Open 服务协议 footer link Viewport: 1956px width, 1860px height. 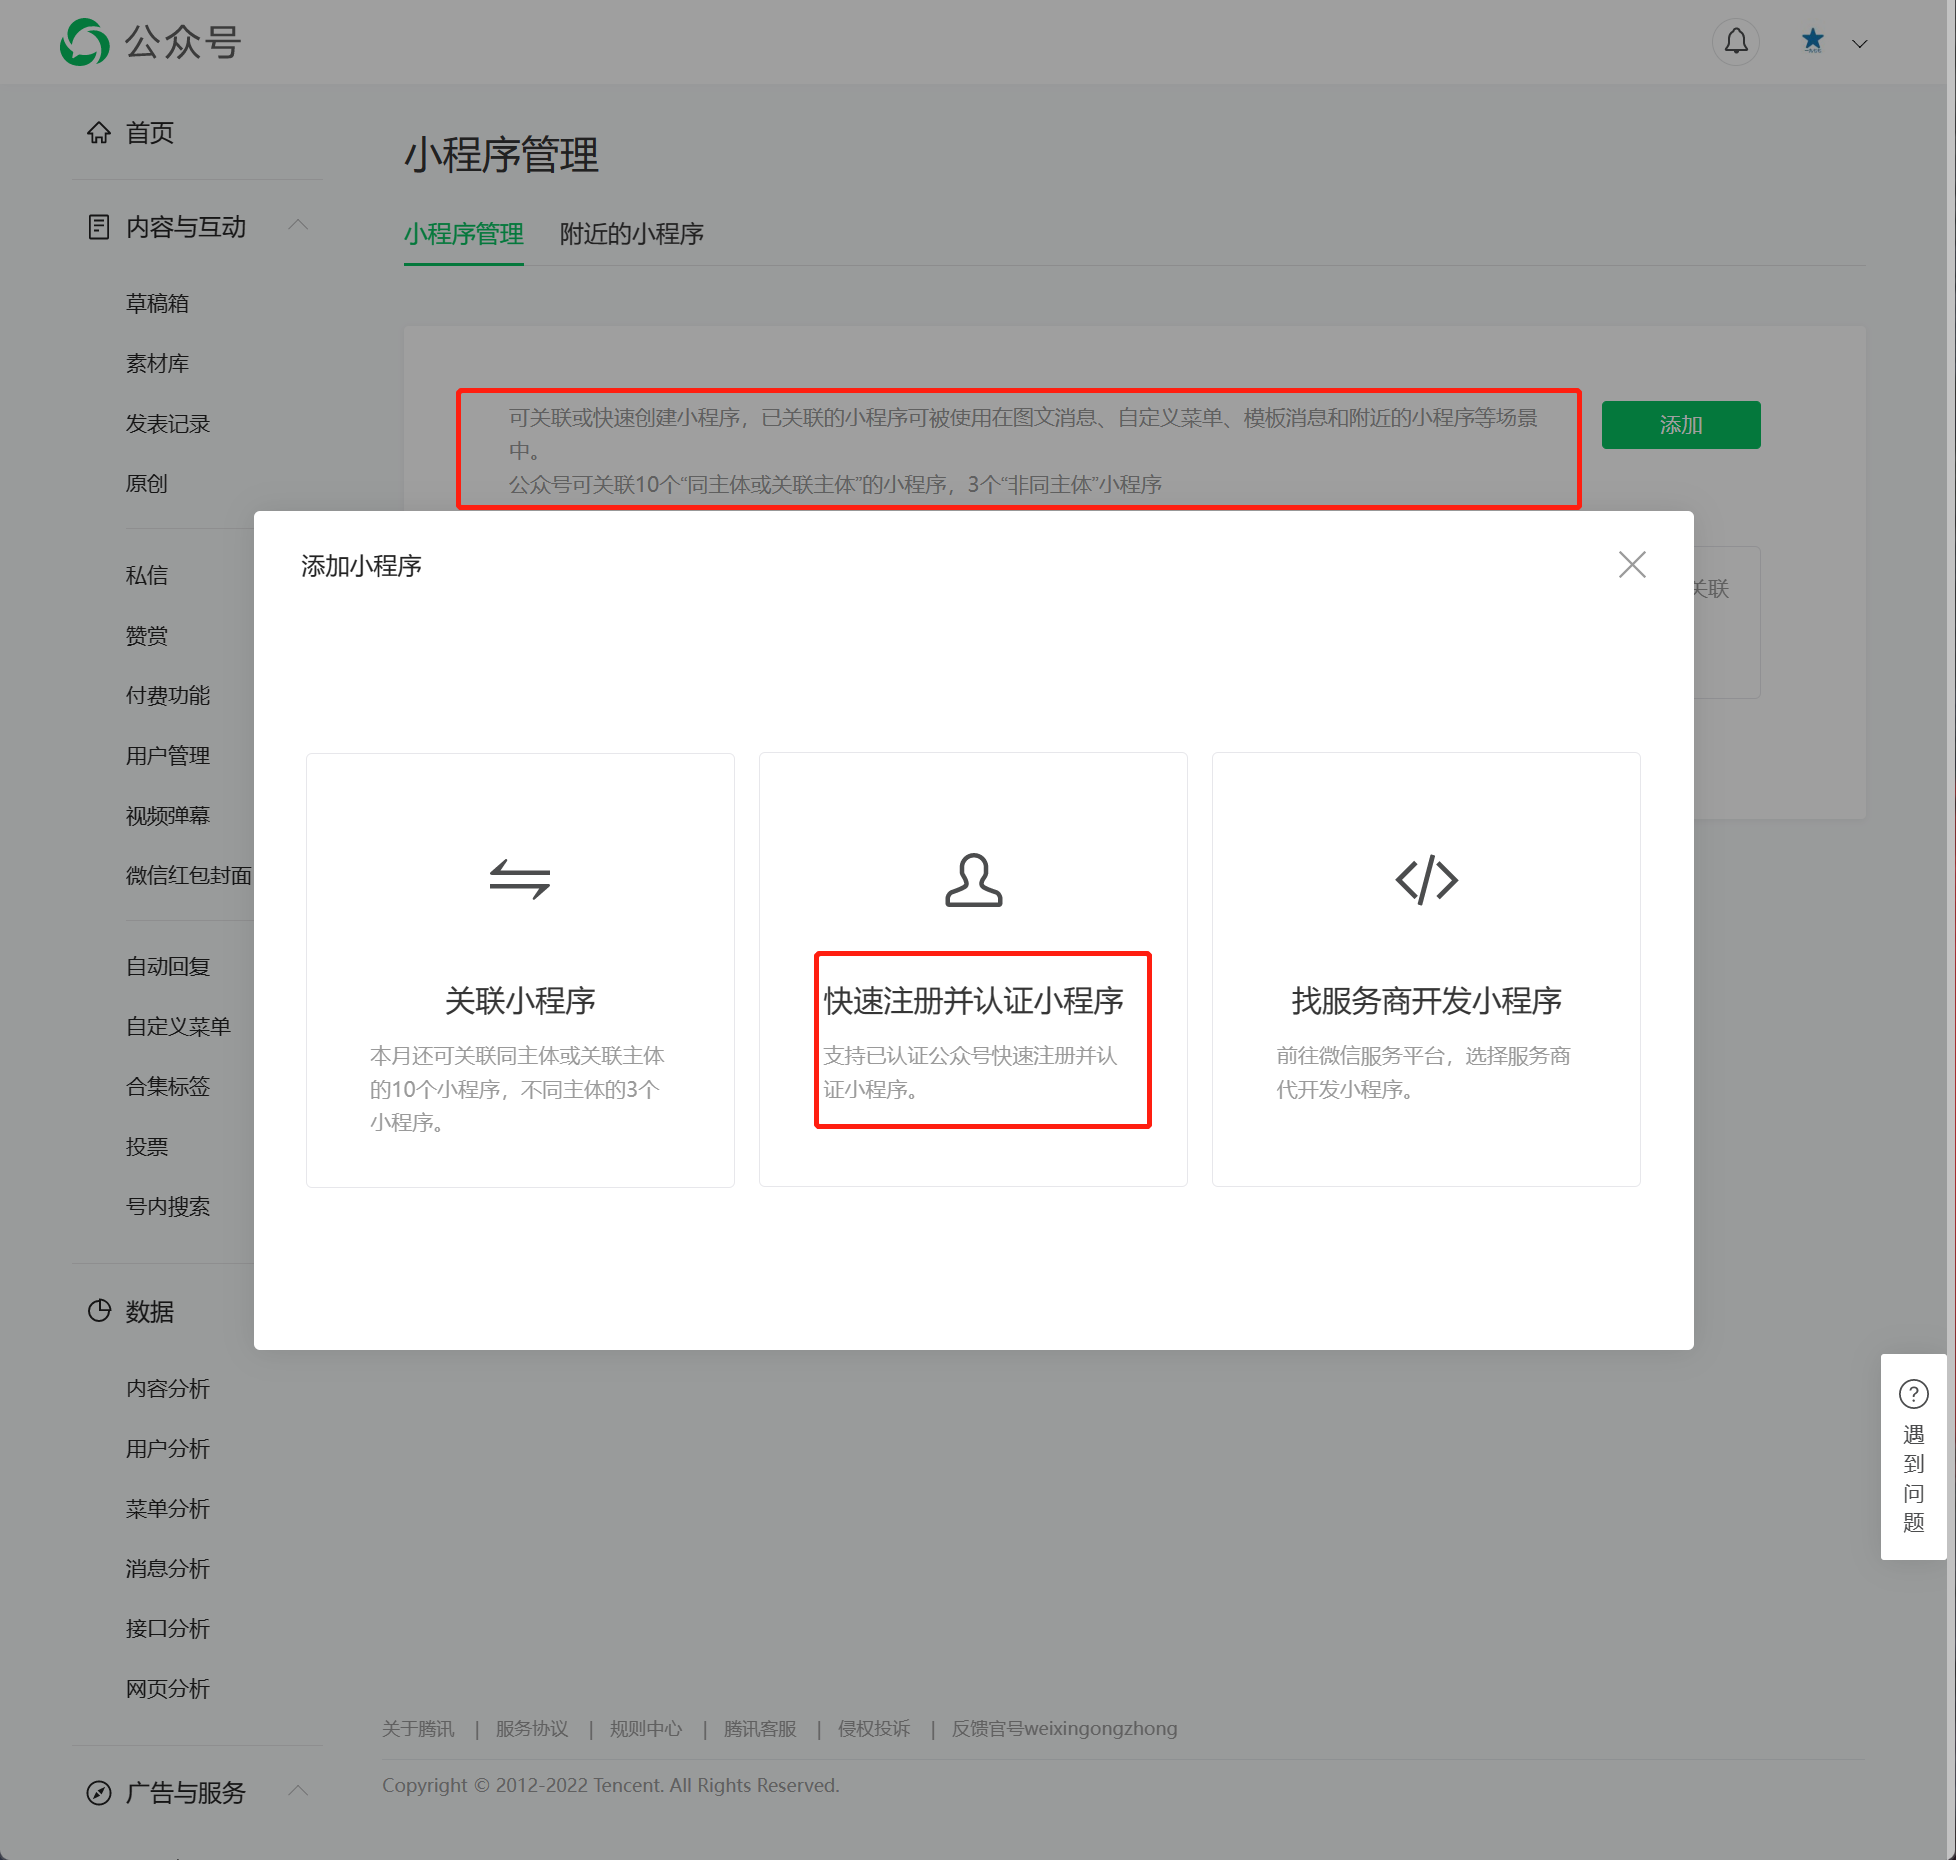pyautogui.click(x=531, y=1729)
